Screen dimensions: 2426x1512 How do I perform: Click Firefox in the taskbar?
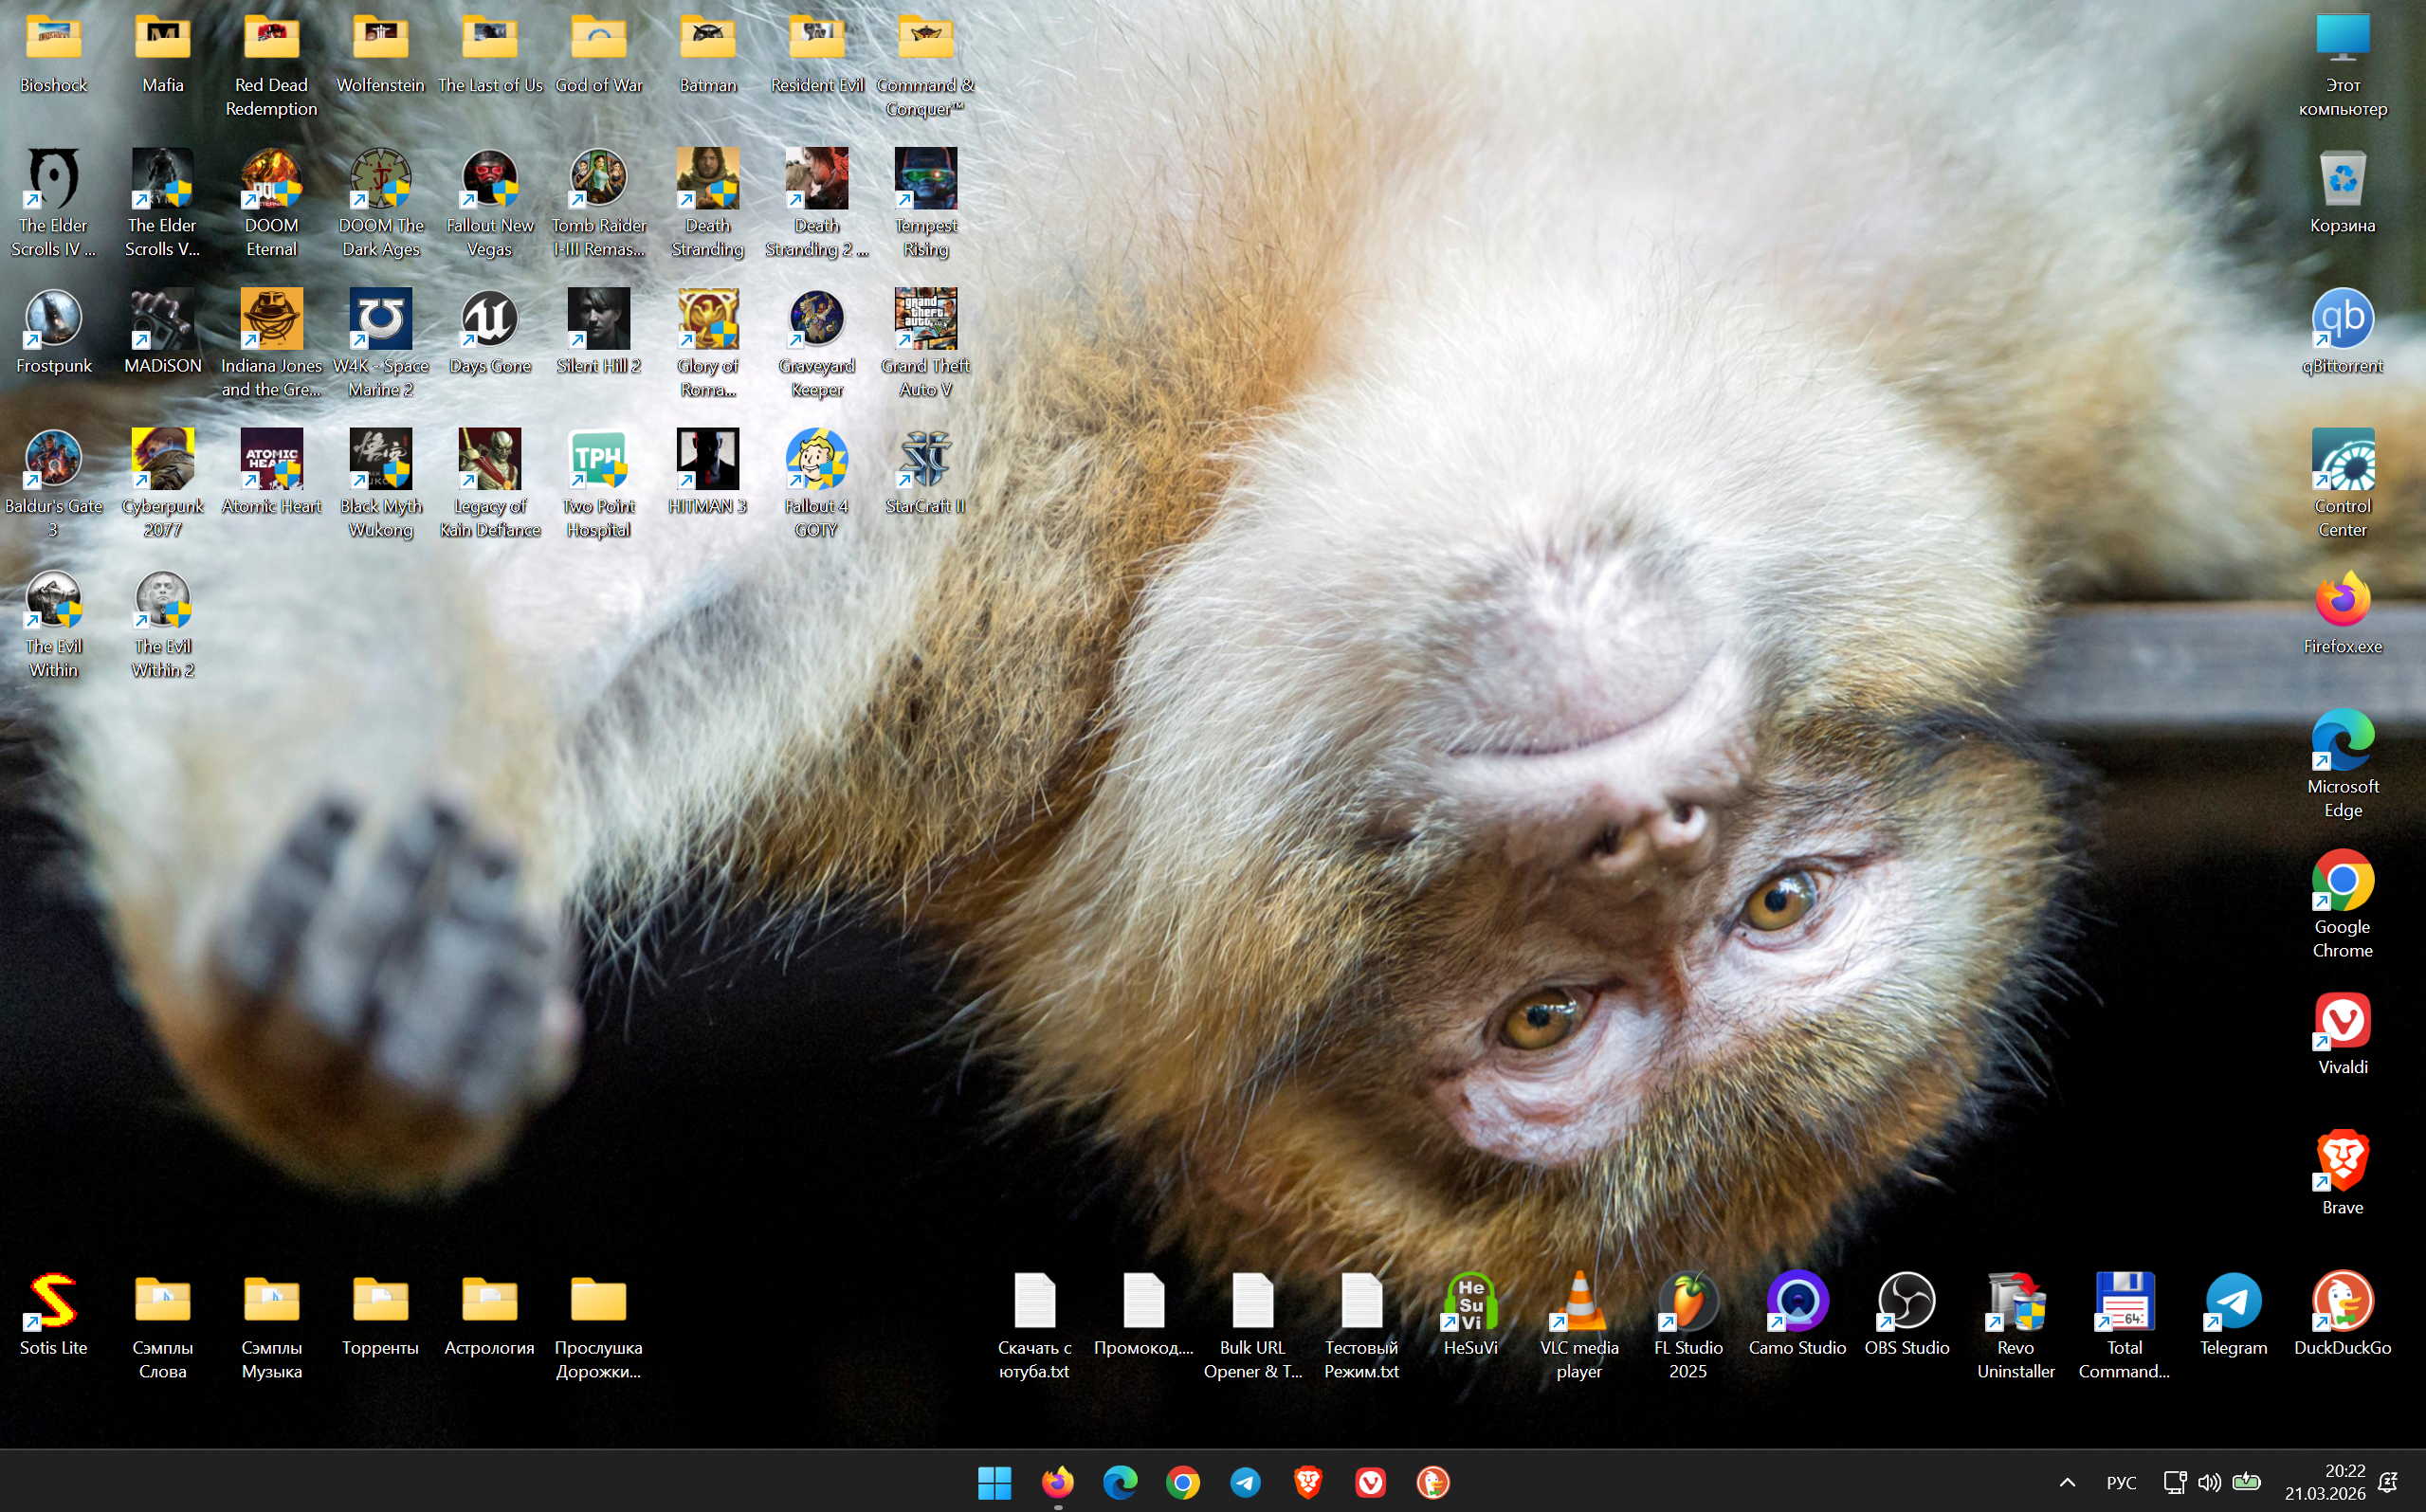pos(1057,1482)
